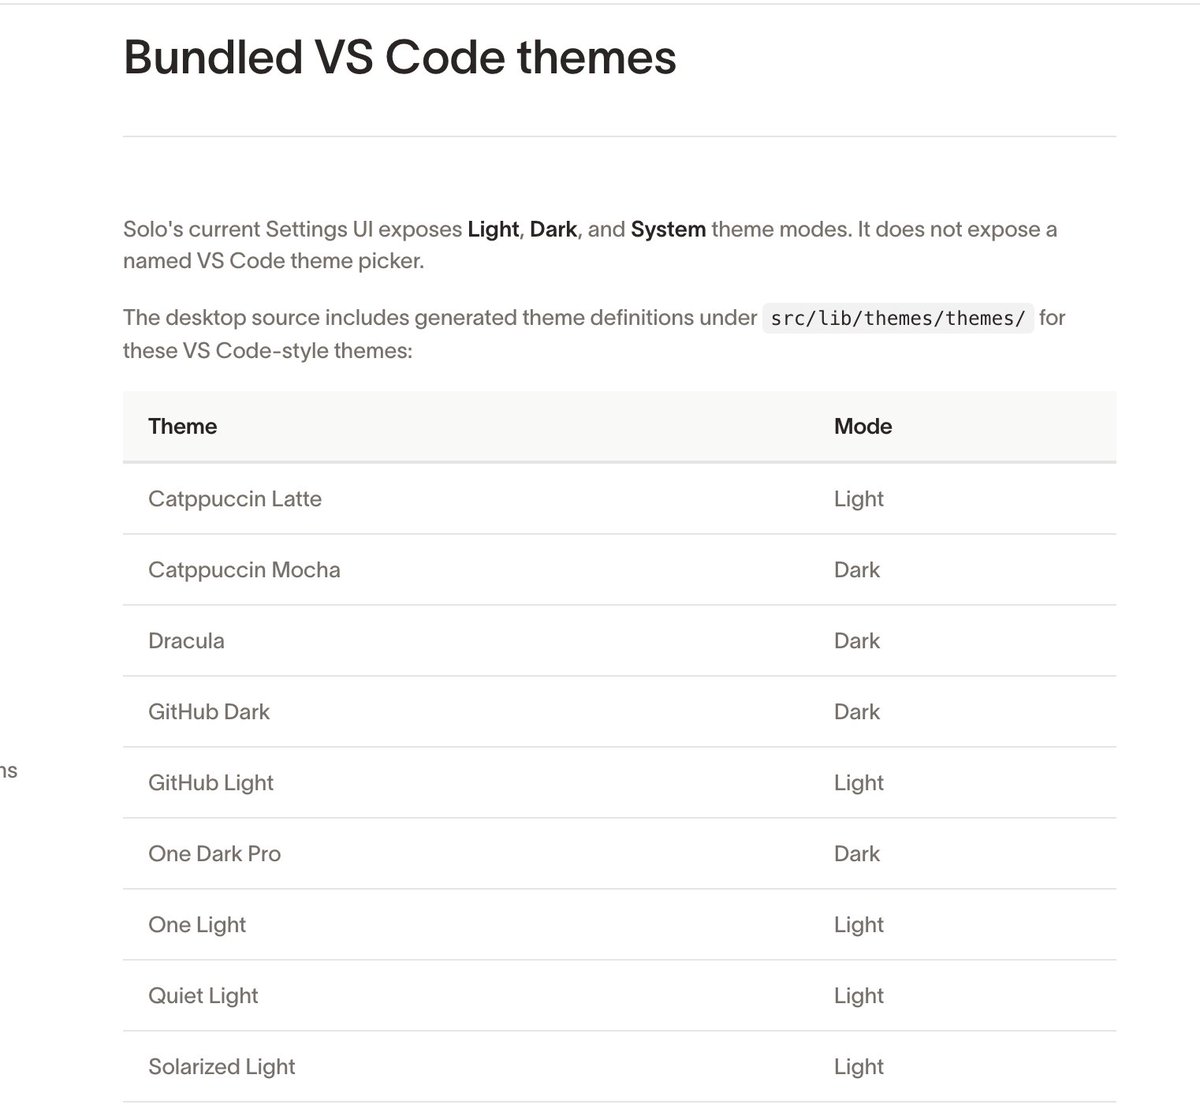Click the bold Dark word in paragraph

pyautogui.click(x=553, y=229)
